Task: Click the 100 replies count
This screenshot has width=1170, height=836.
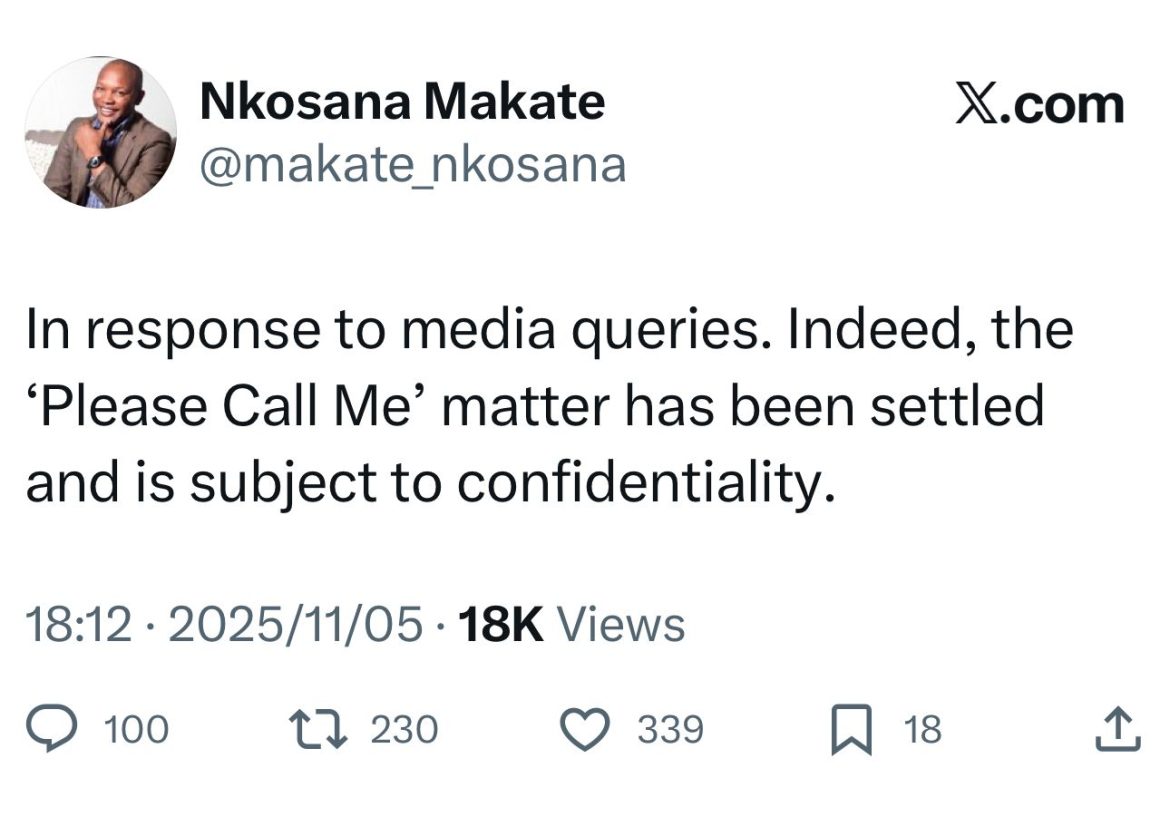Action: point(136,730)
